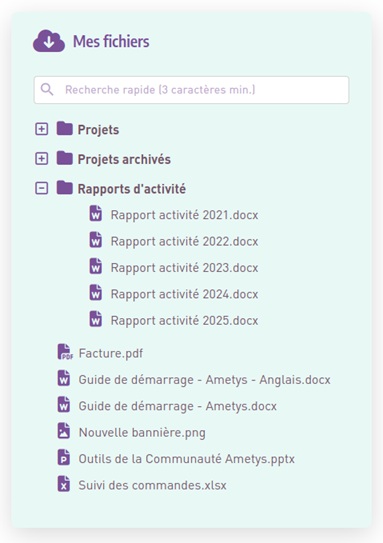Select the Rapports d'activité folder label
Viewport: 383px width, 543px height.
click(x=132, y=189)
